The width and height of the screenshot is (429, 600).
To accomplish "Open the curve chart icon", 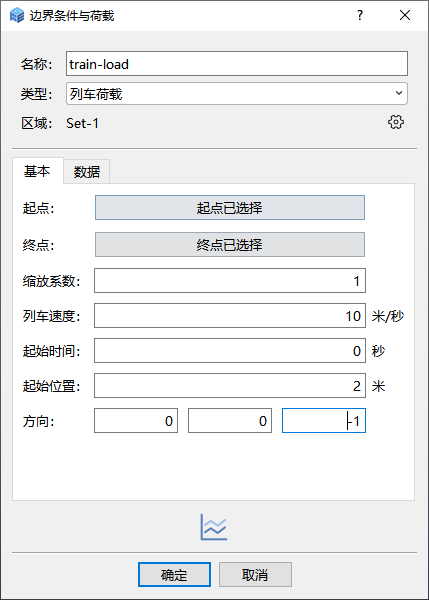I will pyautogui.click(x=214, y=527).
